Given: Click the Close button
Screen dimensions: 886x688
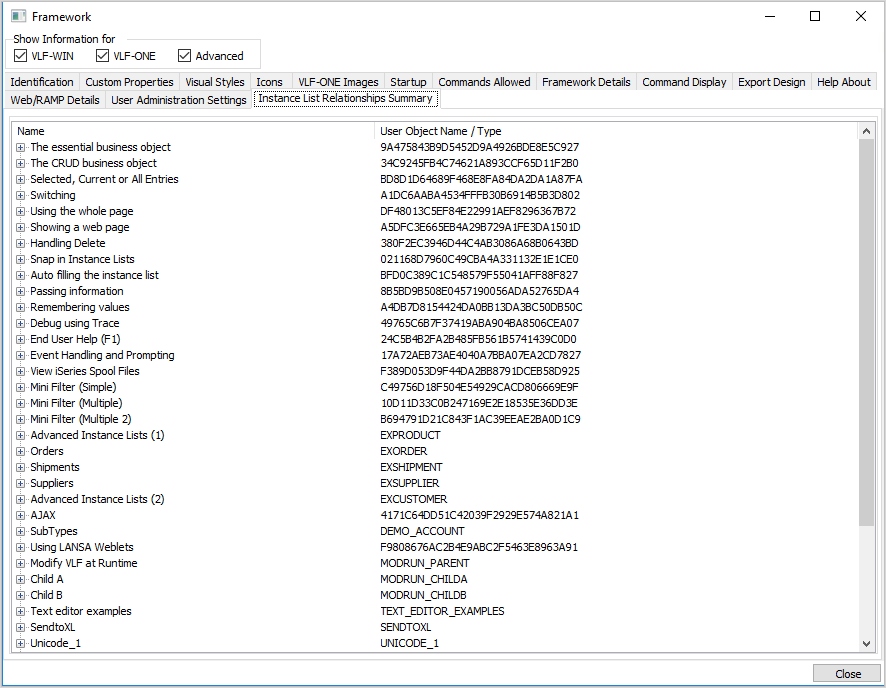Looking at the screenshot, I should [x=848, y=674].
